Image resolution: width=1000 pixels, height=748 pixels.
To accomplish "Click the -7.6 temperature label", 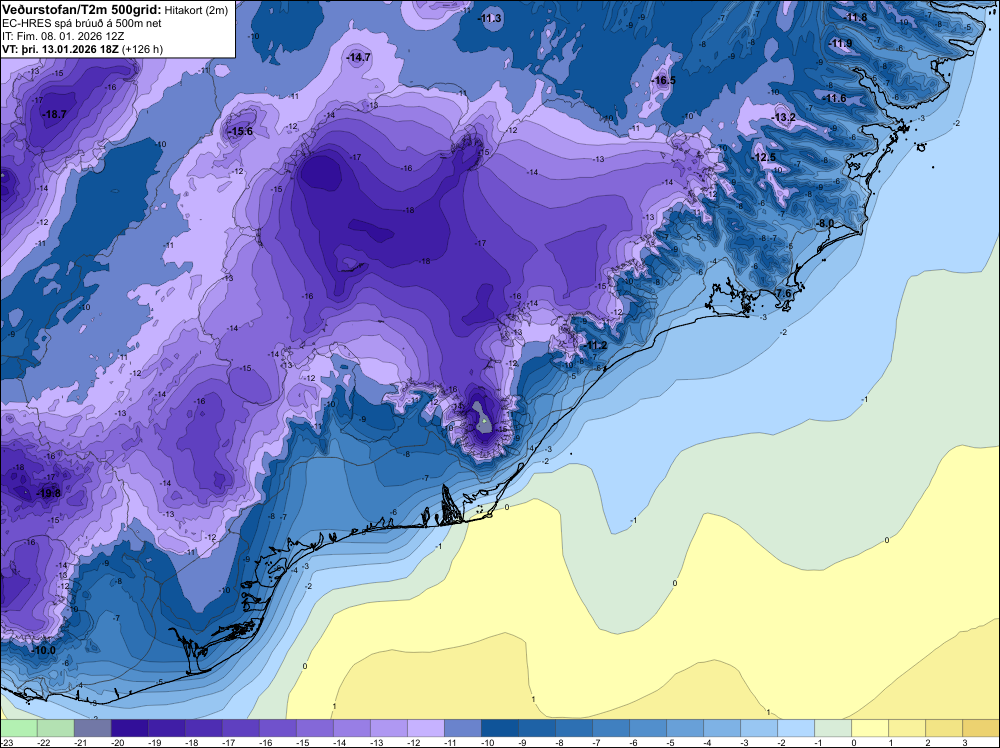I will click(x=783, y=293).
